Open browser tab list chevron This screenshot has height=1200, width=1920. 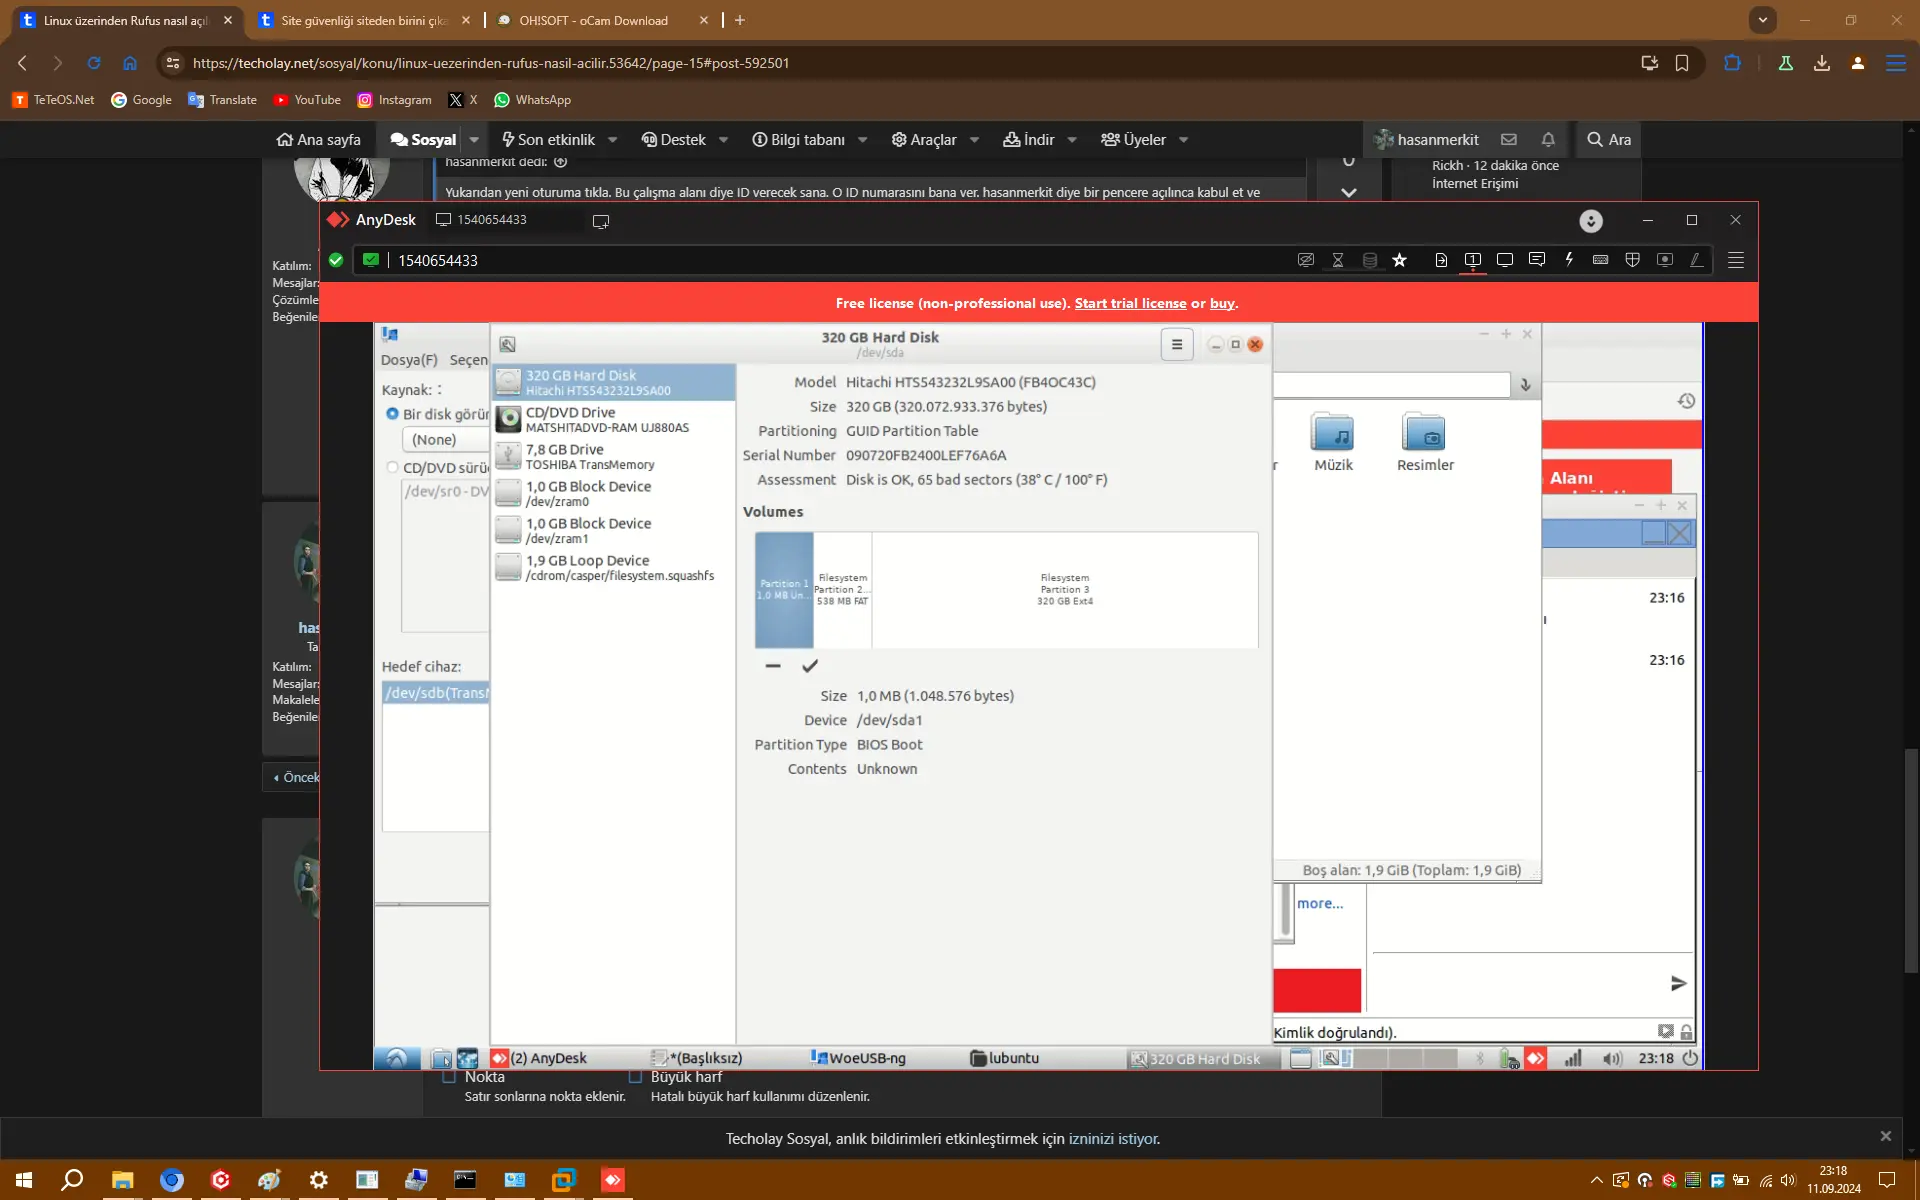[1763, 20]
